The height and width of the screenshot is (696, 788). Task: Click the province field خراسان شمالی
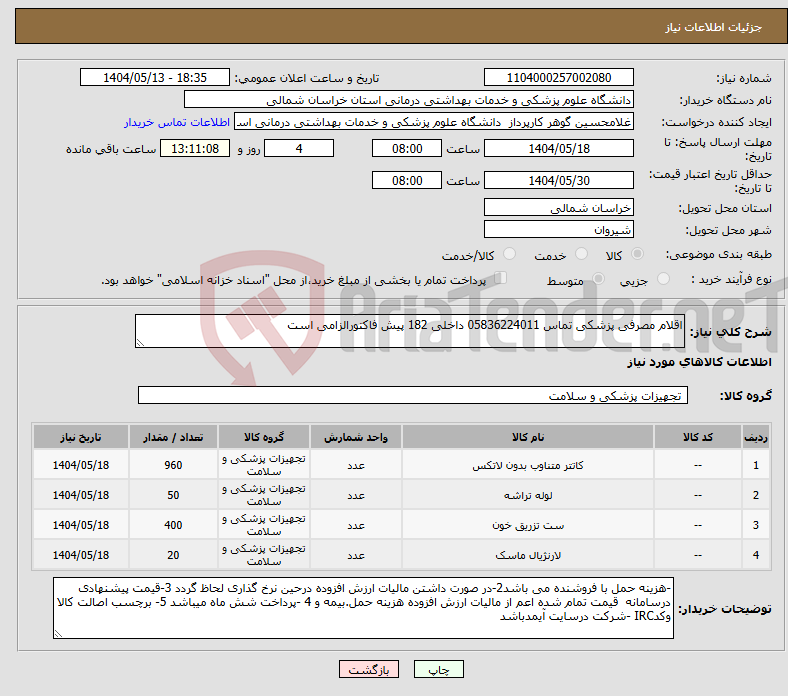tap(558, 207)
